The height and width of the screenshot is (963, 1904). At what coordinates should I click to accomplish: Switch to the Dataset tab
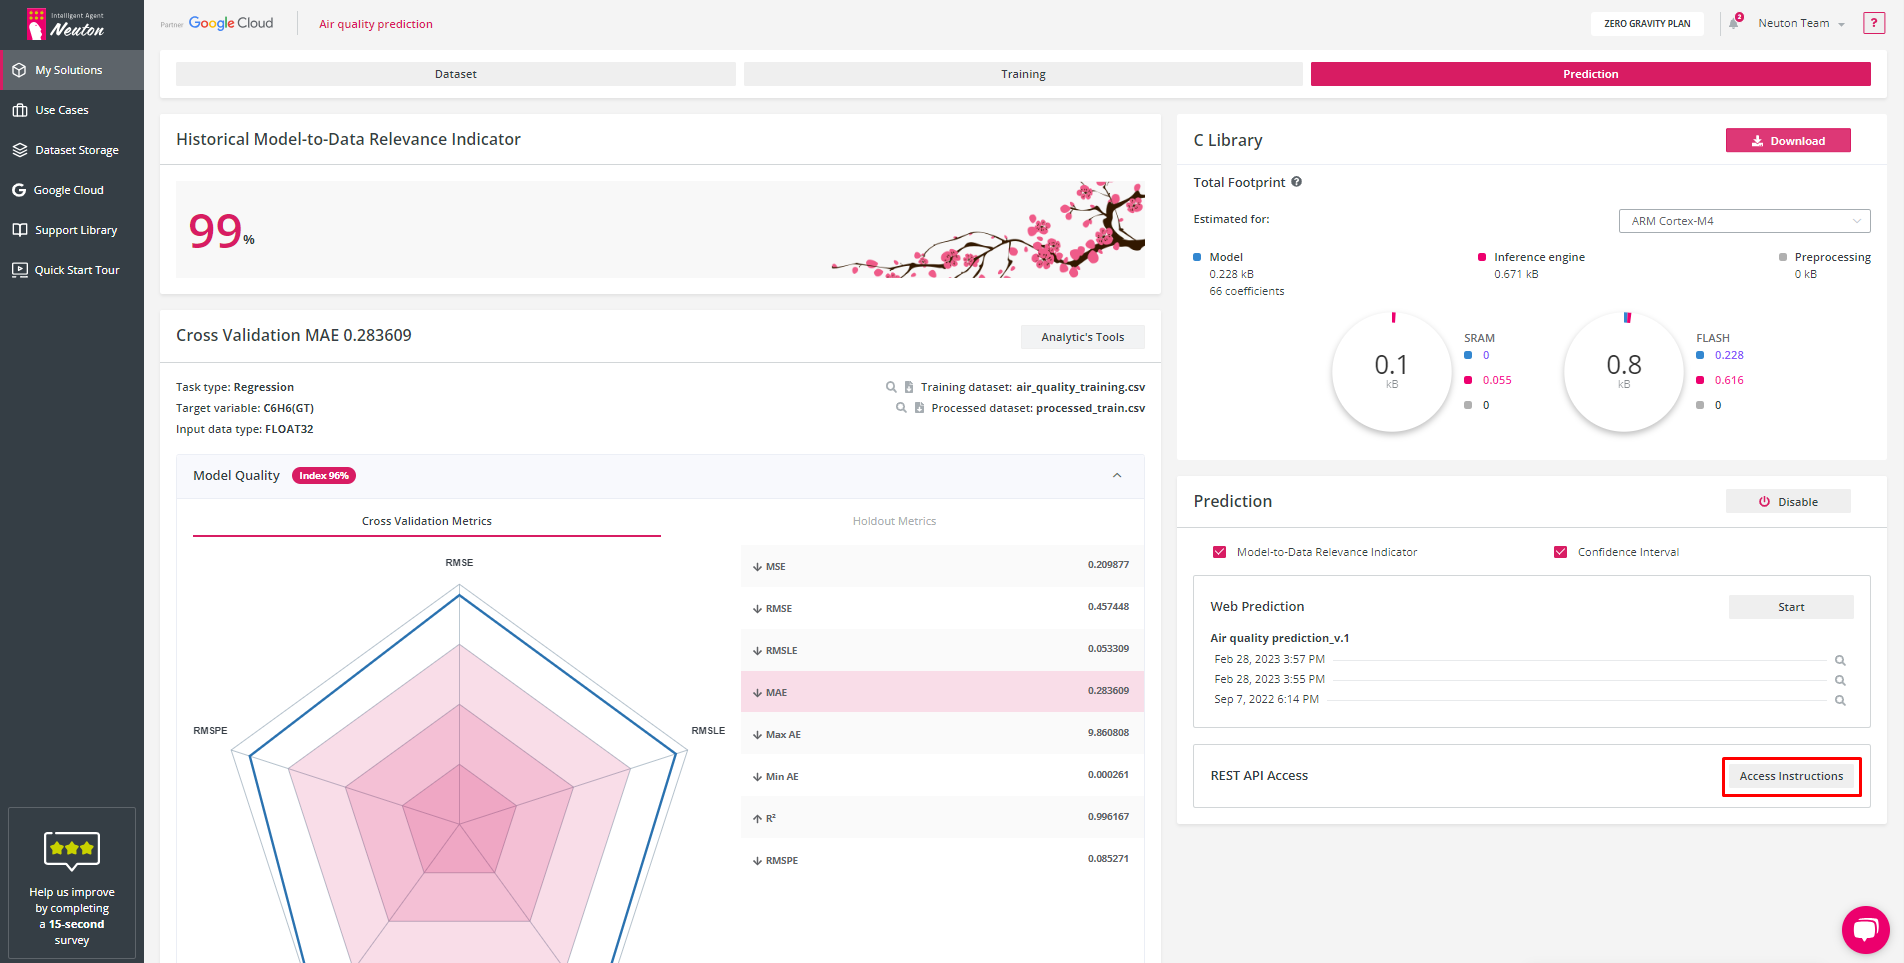[456, 74]
